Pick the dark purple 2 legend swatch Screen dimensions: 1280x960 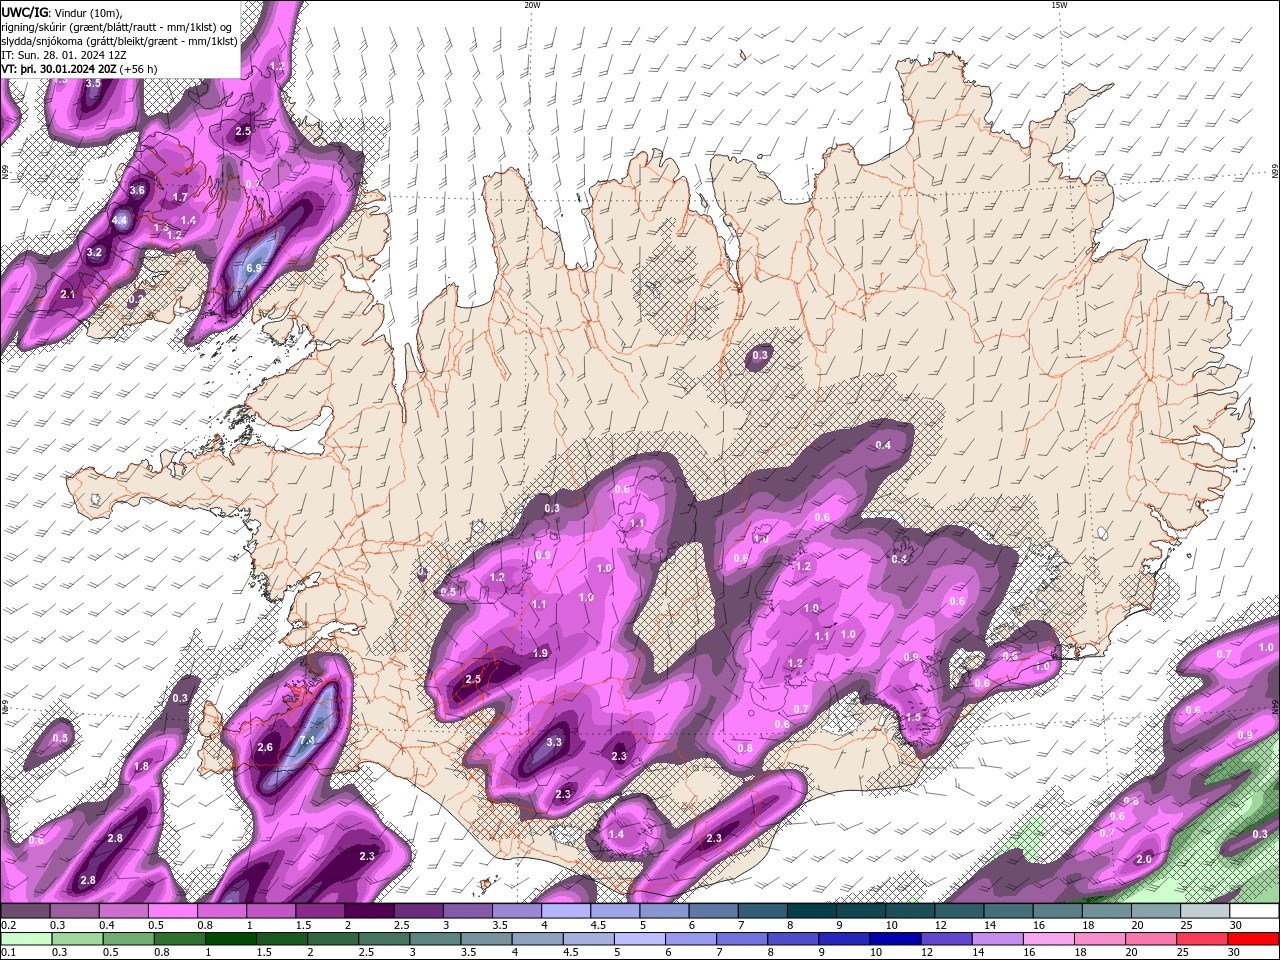[369, 911]
